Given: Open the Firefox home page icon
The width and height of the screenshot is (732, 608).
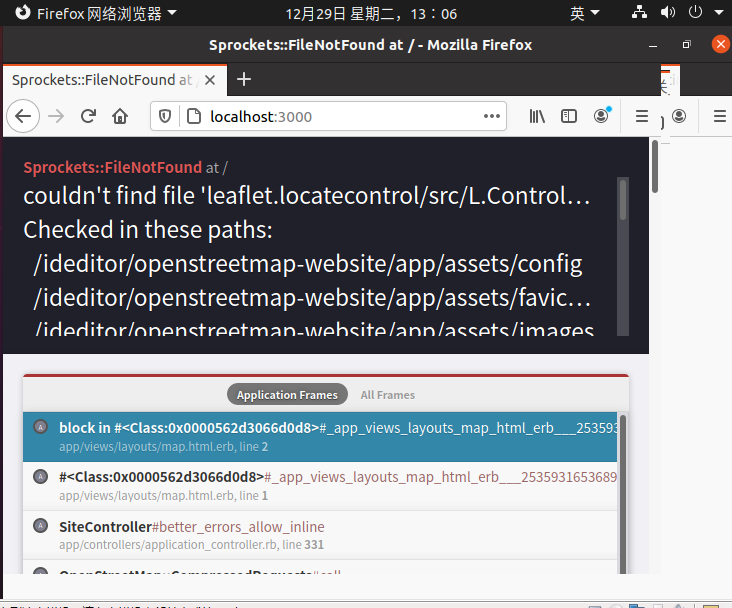Looking at the screenshot, I should tap(120, 116).
